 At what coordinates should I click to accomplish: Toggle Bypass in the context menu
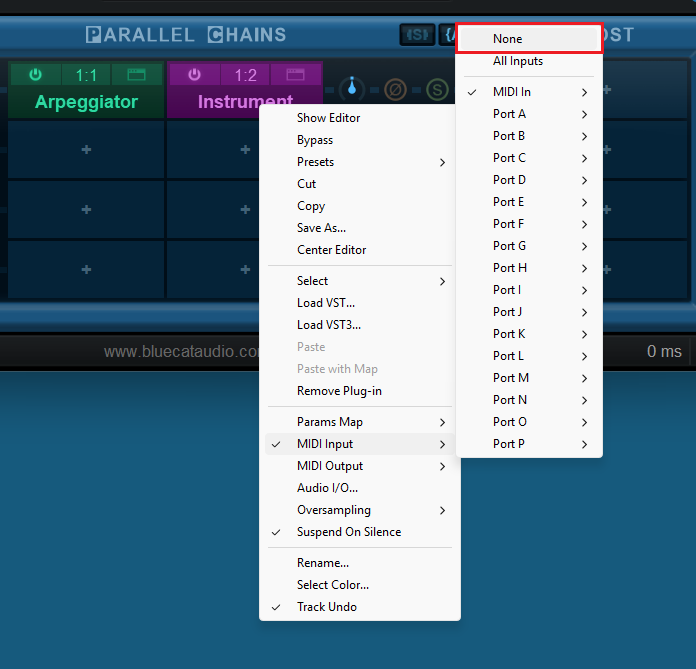(x=360, y=140)
